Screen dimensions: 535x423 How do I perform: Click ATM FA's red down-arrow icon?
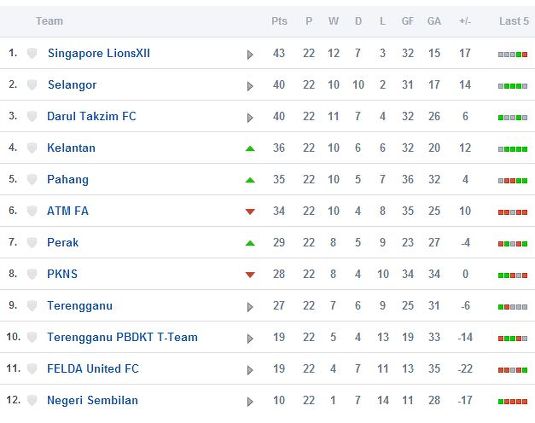(250, 212)
